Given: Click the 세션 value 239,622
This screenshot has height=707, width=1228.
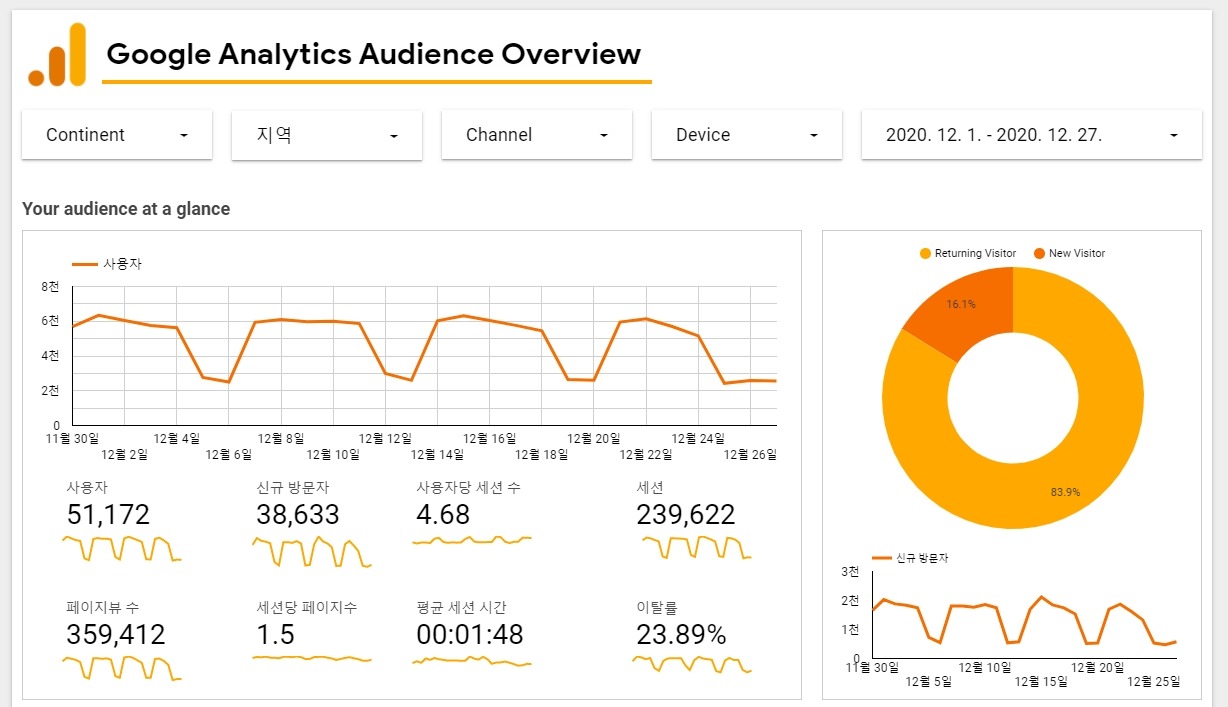Looking at the screenshot, I should click(686, 515).
